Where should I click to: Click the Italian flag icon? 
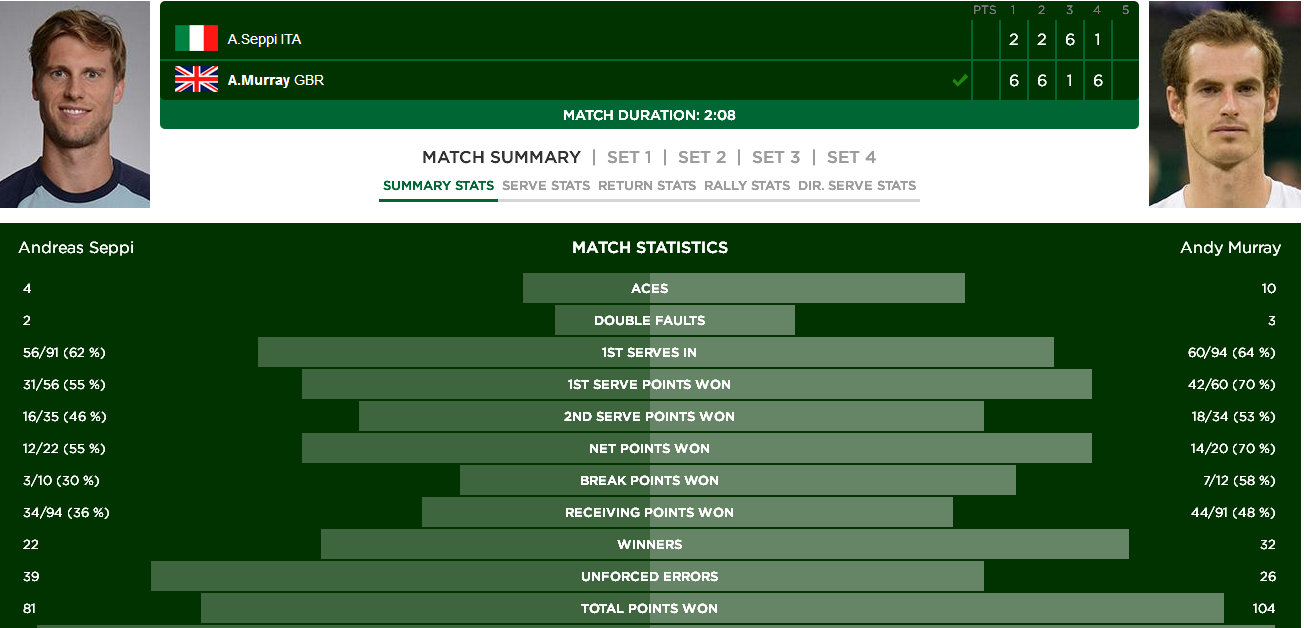[196, 39]
